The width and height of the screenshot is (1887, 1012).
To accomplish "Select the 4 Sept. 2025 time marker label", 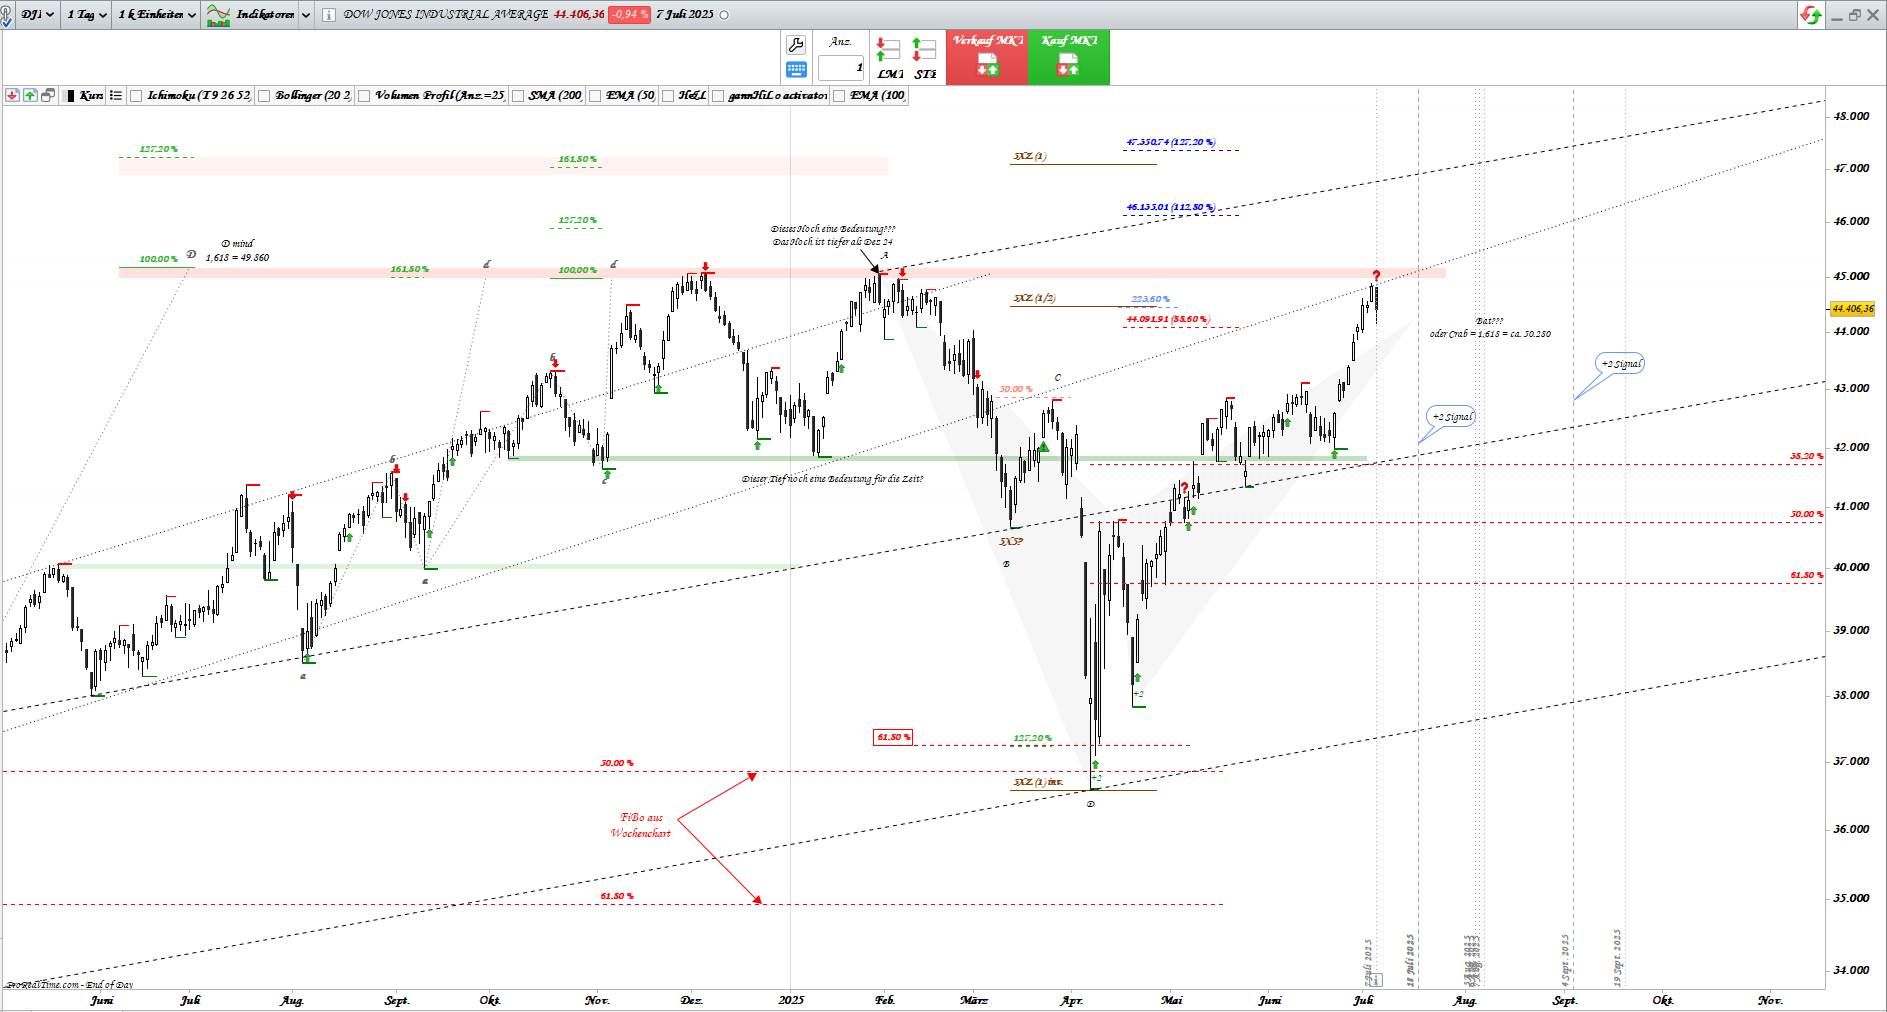I will tap(1565, 960).
